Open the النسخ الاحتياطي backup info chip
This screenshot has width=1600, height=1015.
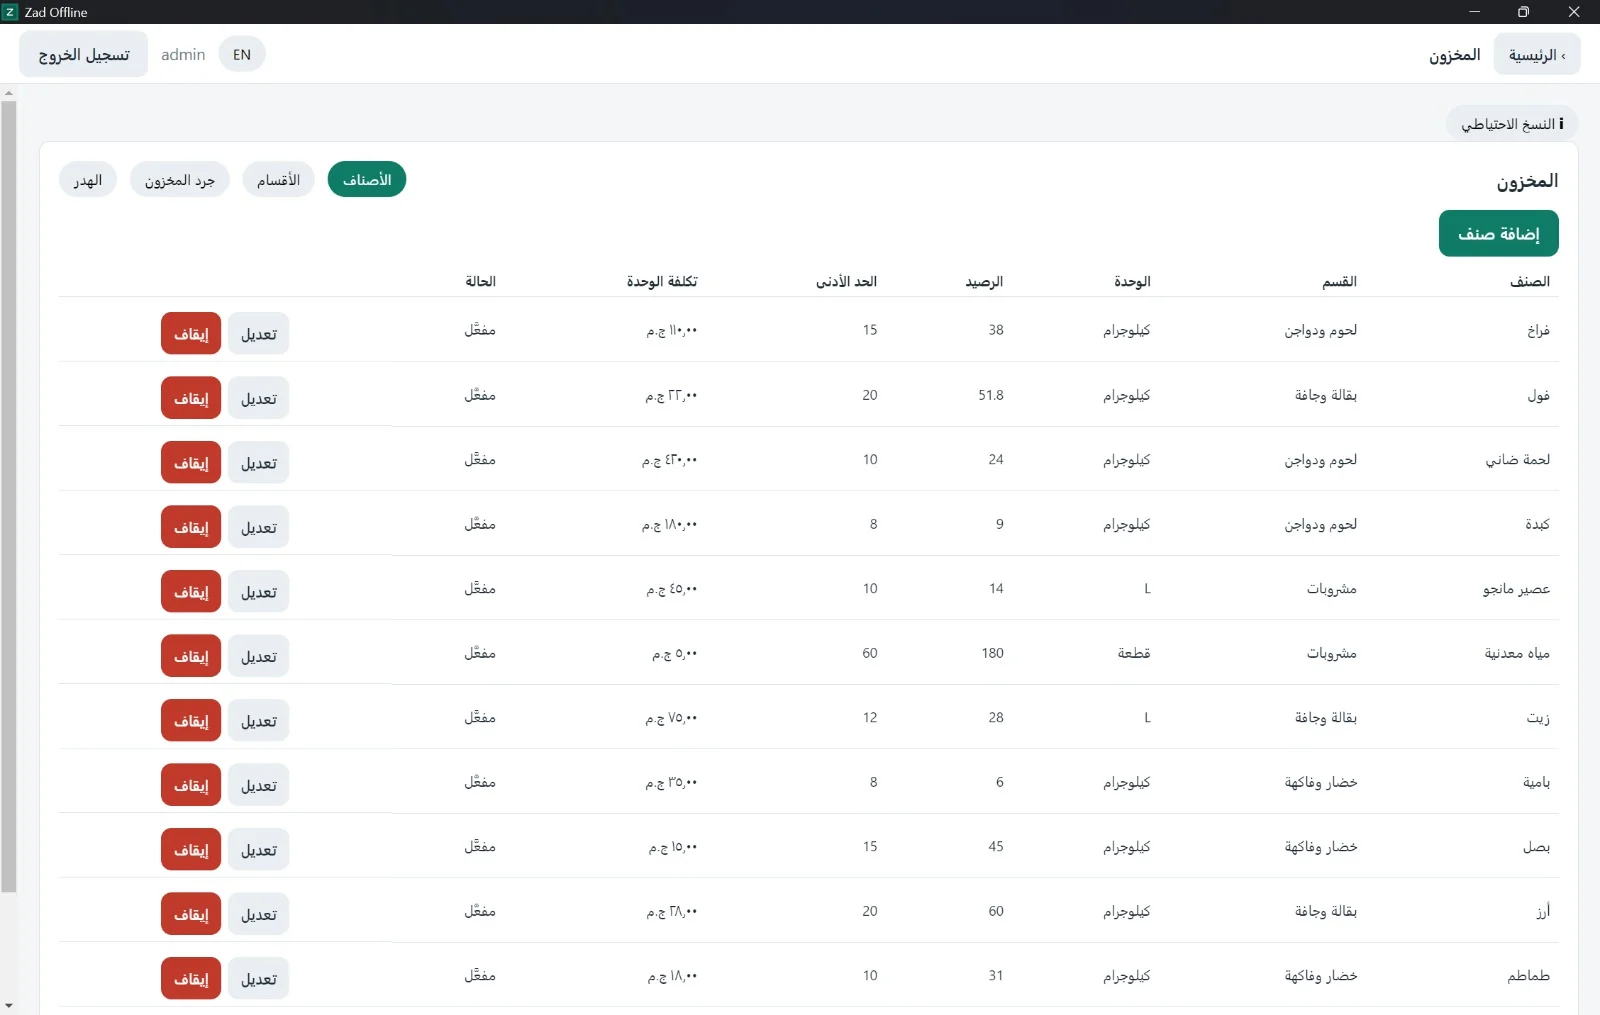(1512, 124)
